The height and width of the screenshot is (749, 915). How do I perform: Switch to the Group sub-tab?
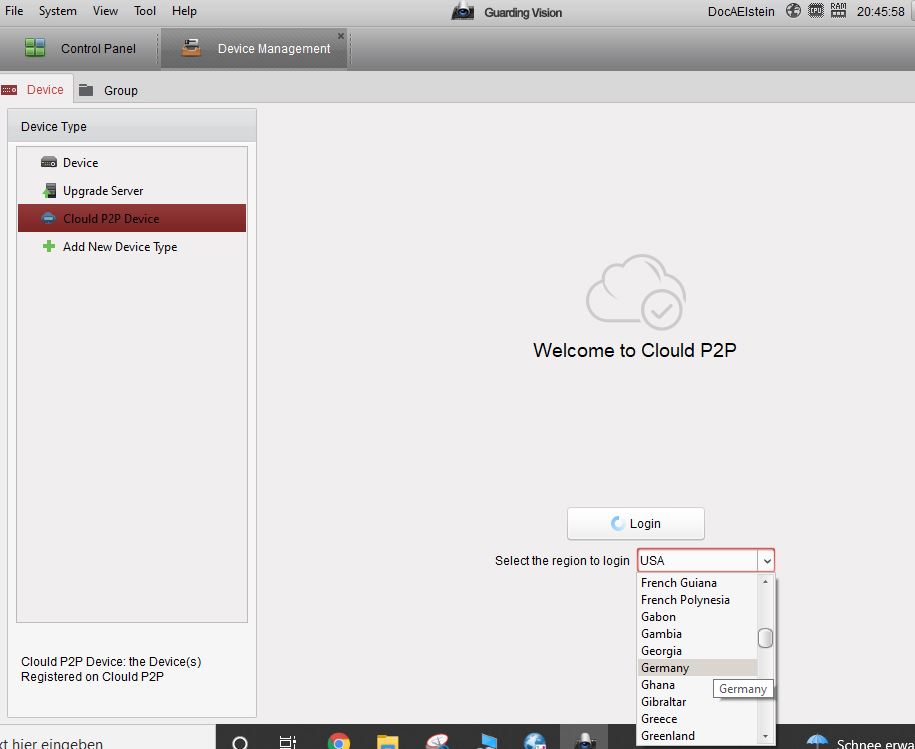click(x=109, y=90)
